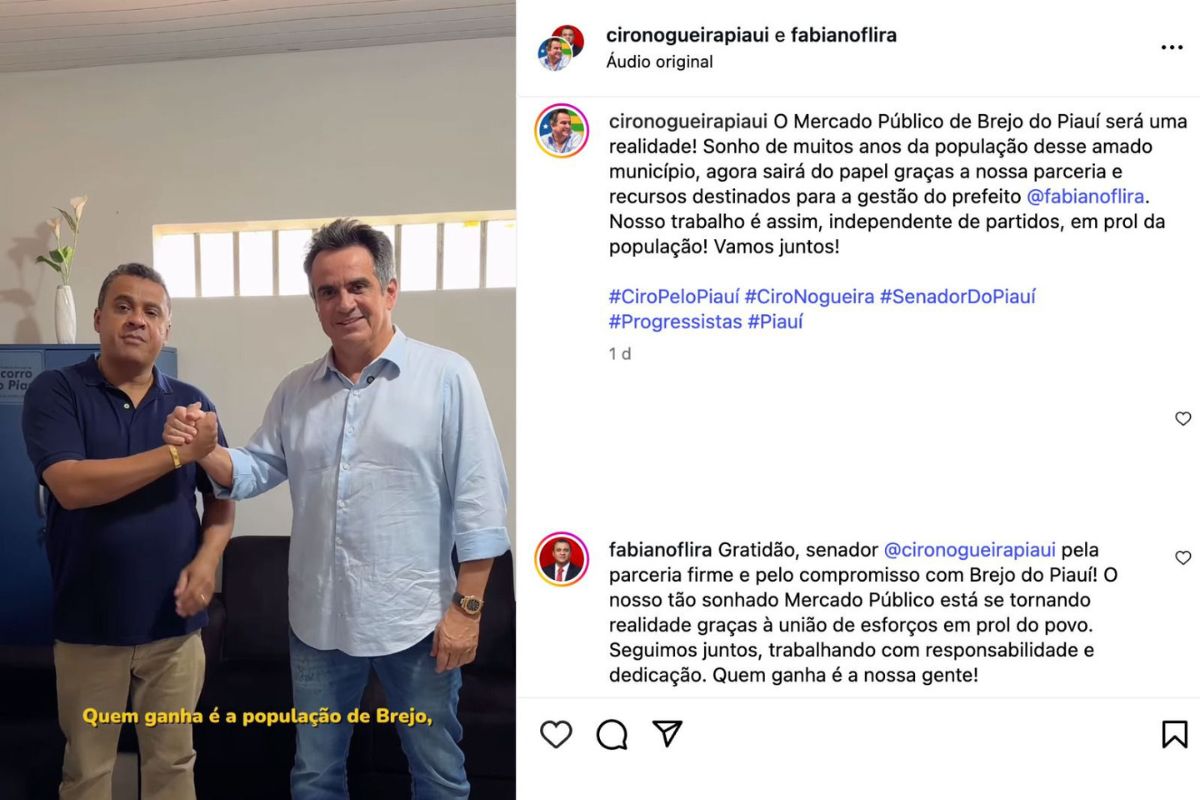
Task: Open #CiroNogueira hashtag
Action: click(810, 296)
